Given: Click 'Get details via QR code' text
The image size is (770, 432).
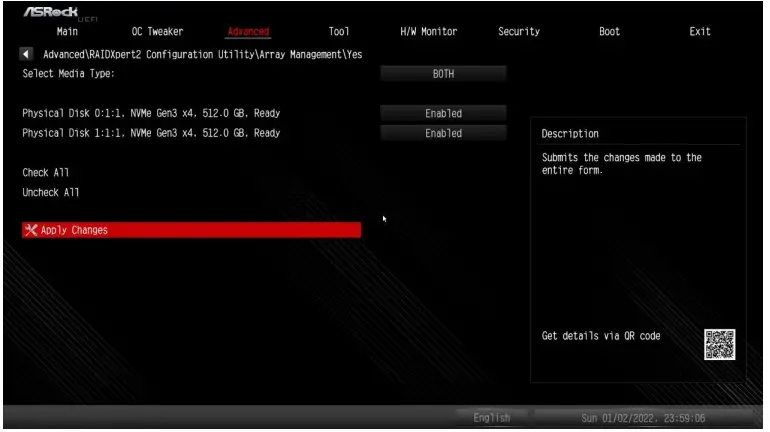Looking at the screenshot, I should pos(601,336).
